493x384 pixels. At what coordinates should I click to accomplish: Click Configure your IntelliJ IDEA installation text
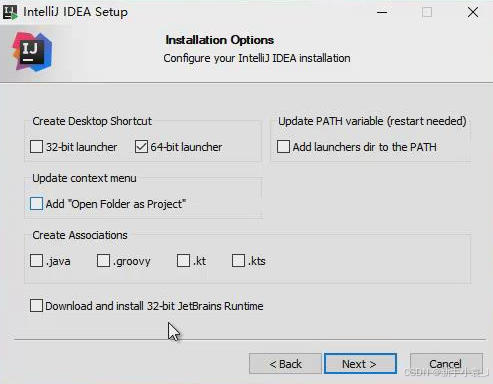pyautogui.click(x=257, y=58)
